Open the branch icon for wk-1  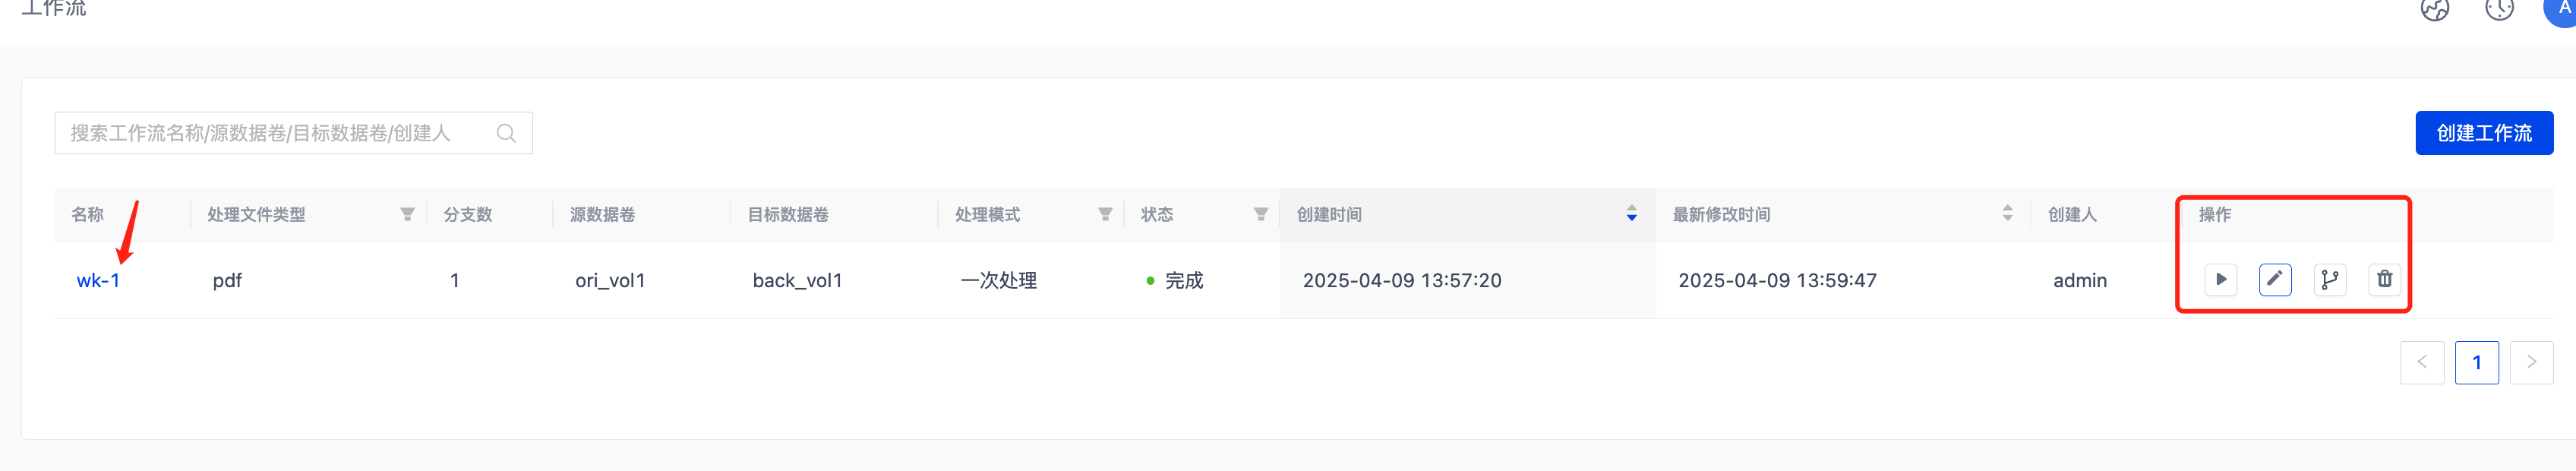2329,279
